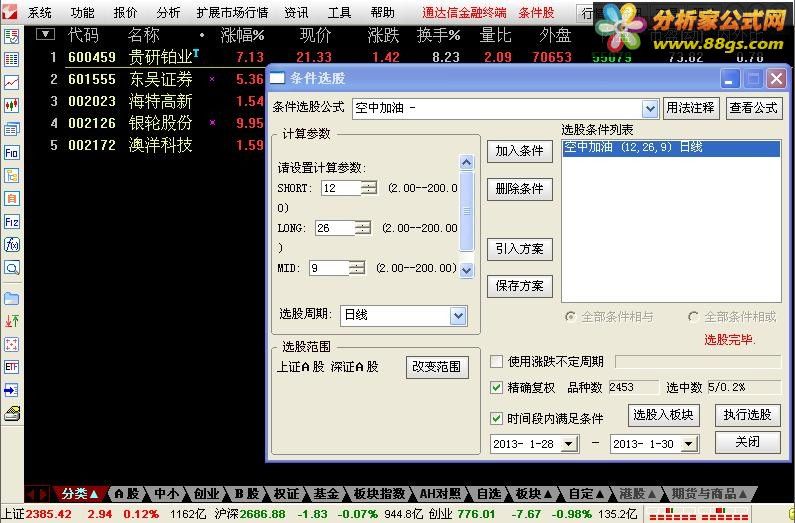Click the topmost checklist icon in sidebar
Image resolution: width=795 pixels, height=523 pixels.
tap(12, 36)
